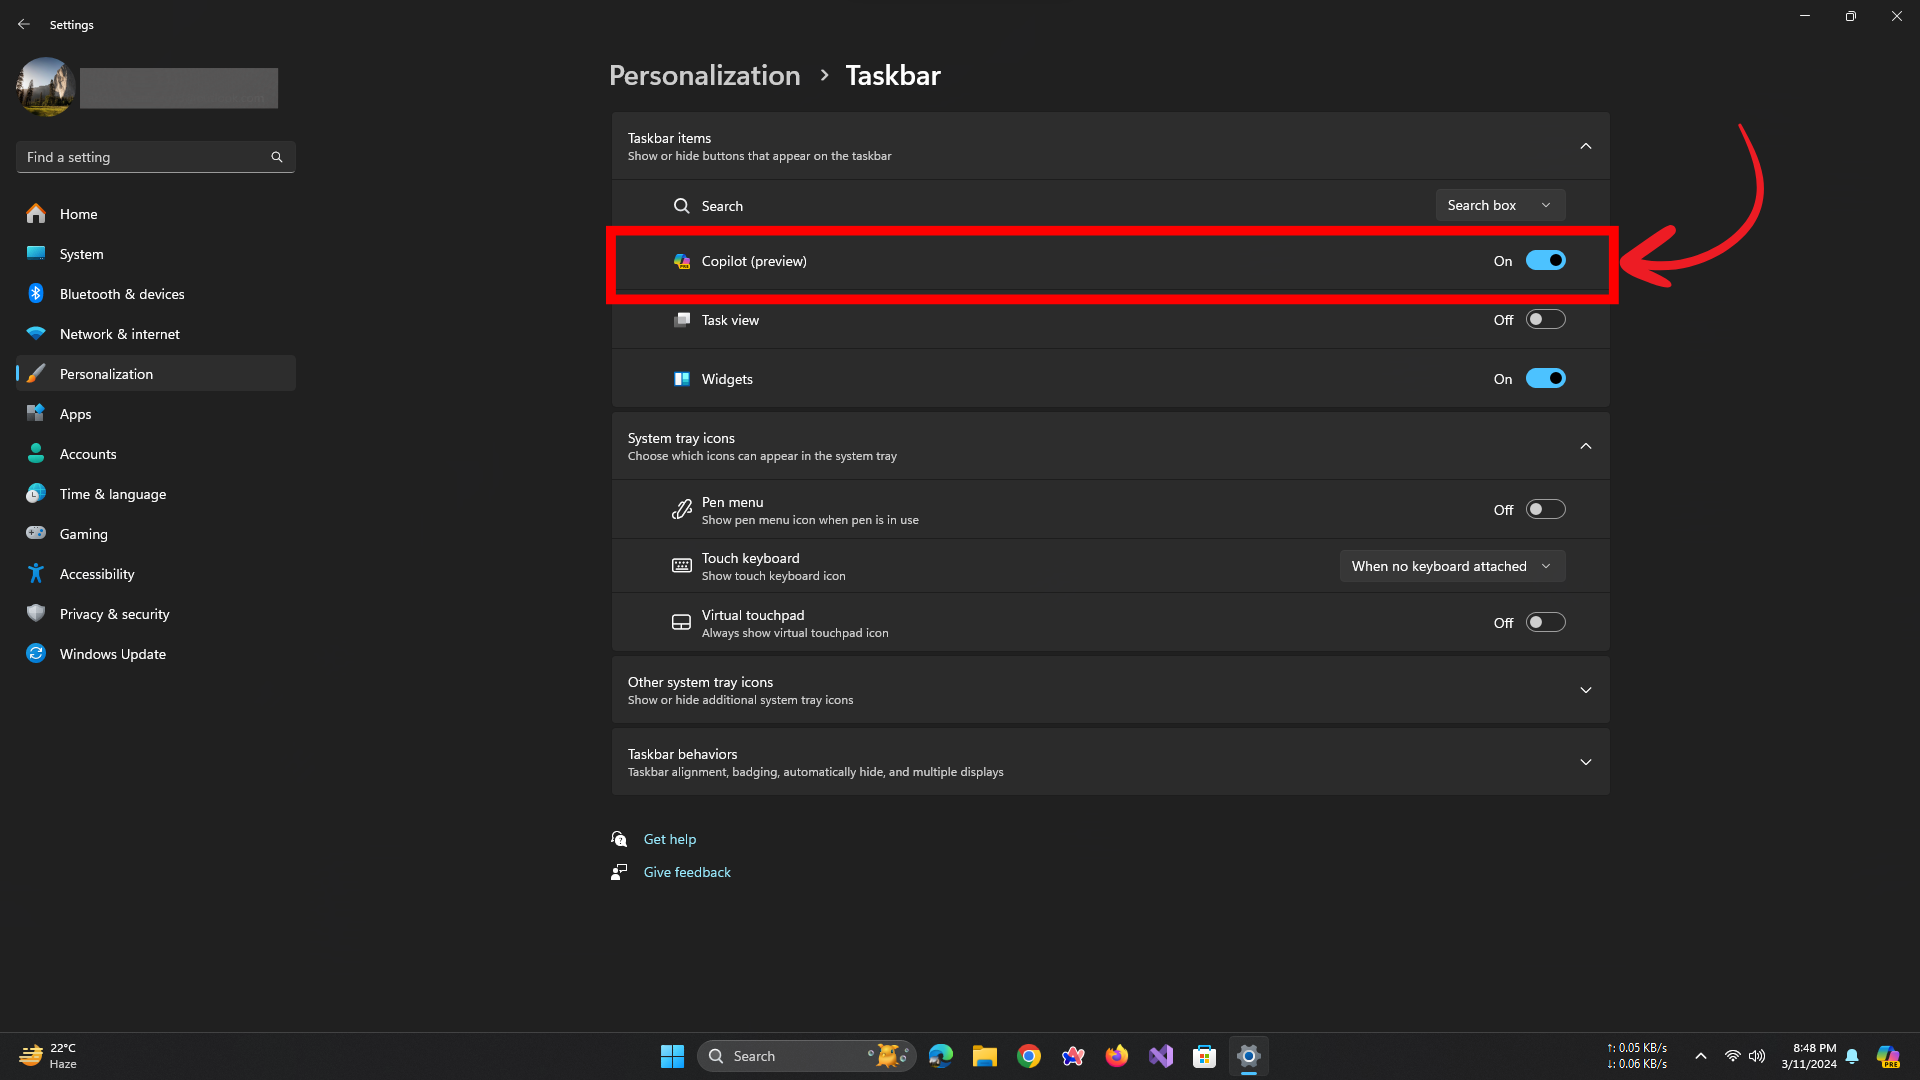Click the back arrow in Settings header
Viewport: 1920px width, 1080px height.
[24, 24]
